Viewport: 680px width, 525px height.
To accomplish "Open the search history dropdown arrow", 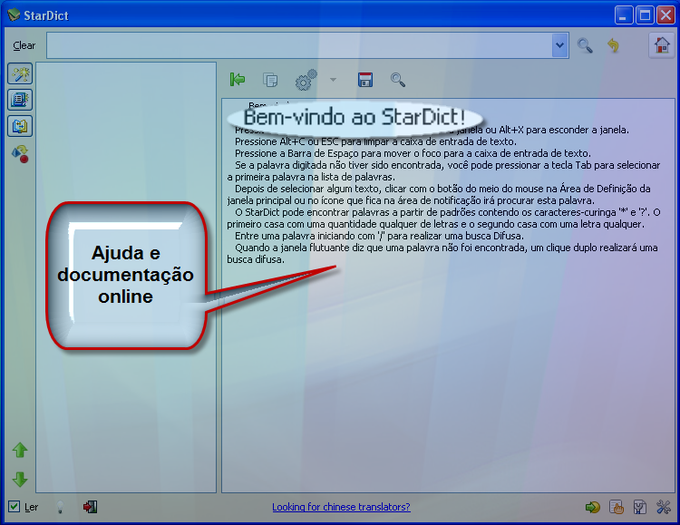I will click(x=560, y=45).
